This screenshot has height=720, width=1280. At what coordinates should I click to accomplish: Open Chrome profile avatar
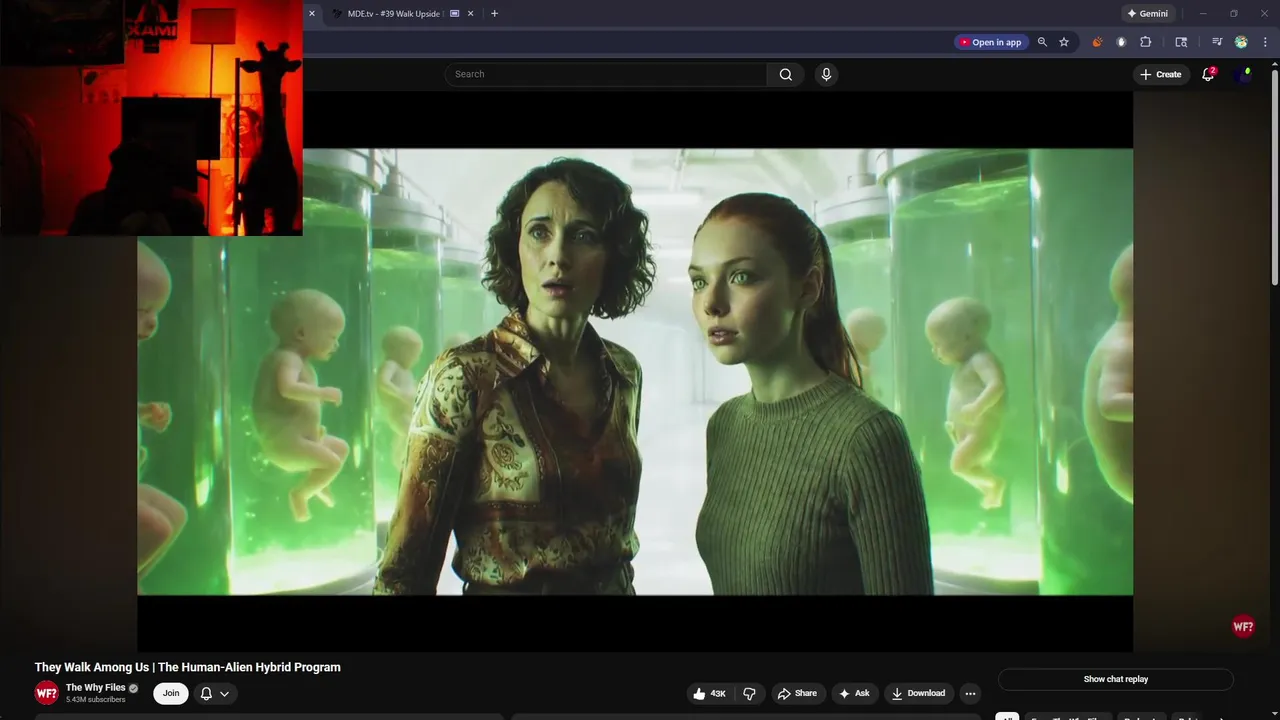pos(1241,42)
